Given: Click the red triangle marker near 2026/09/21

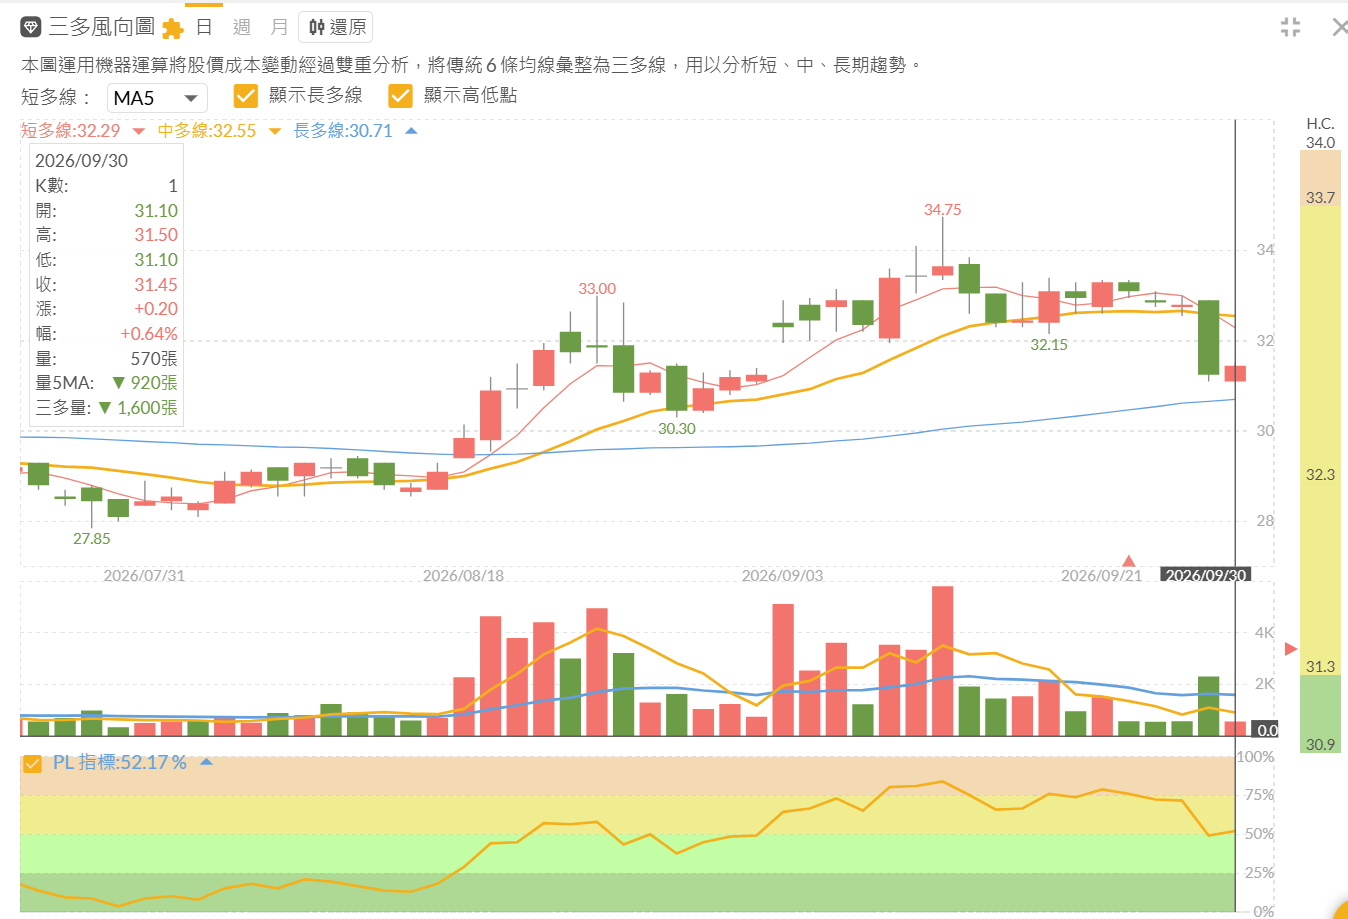Looking at the screenshot, I should [1129, 561].
